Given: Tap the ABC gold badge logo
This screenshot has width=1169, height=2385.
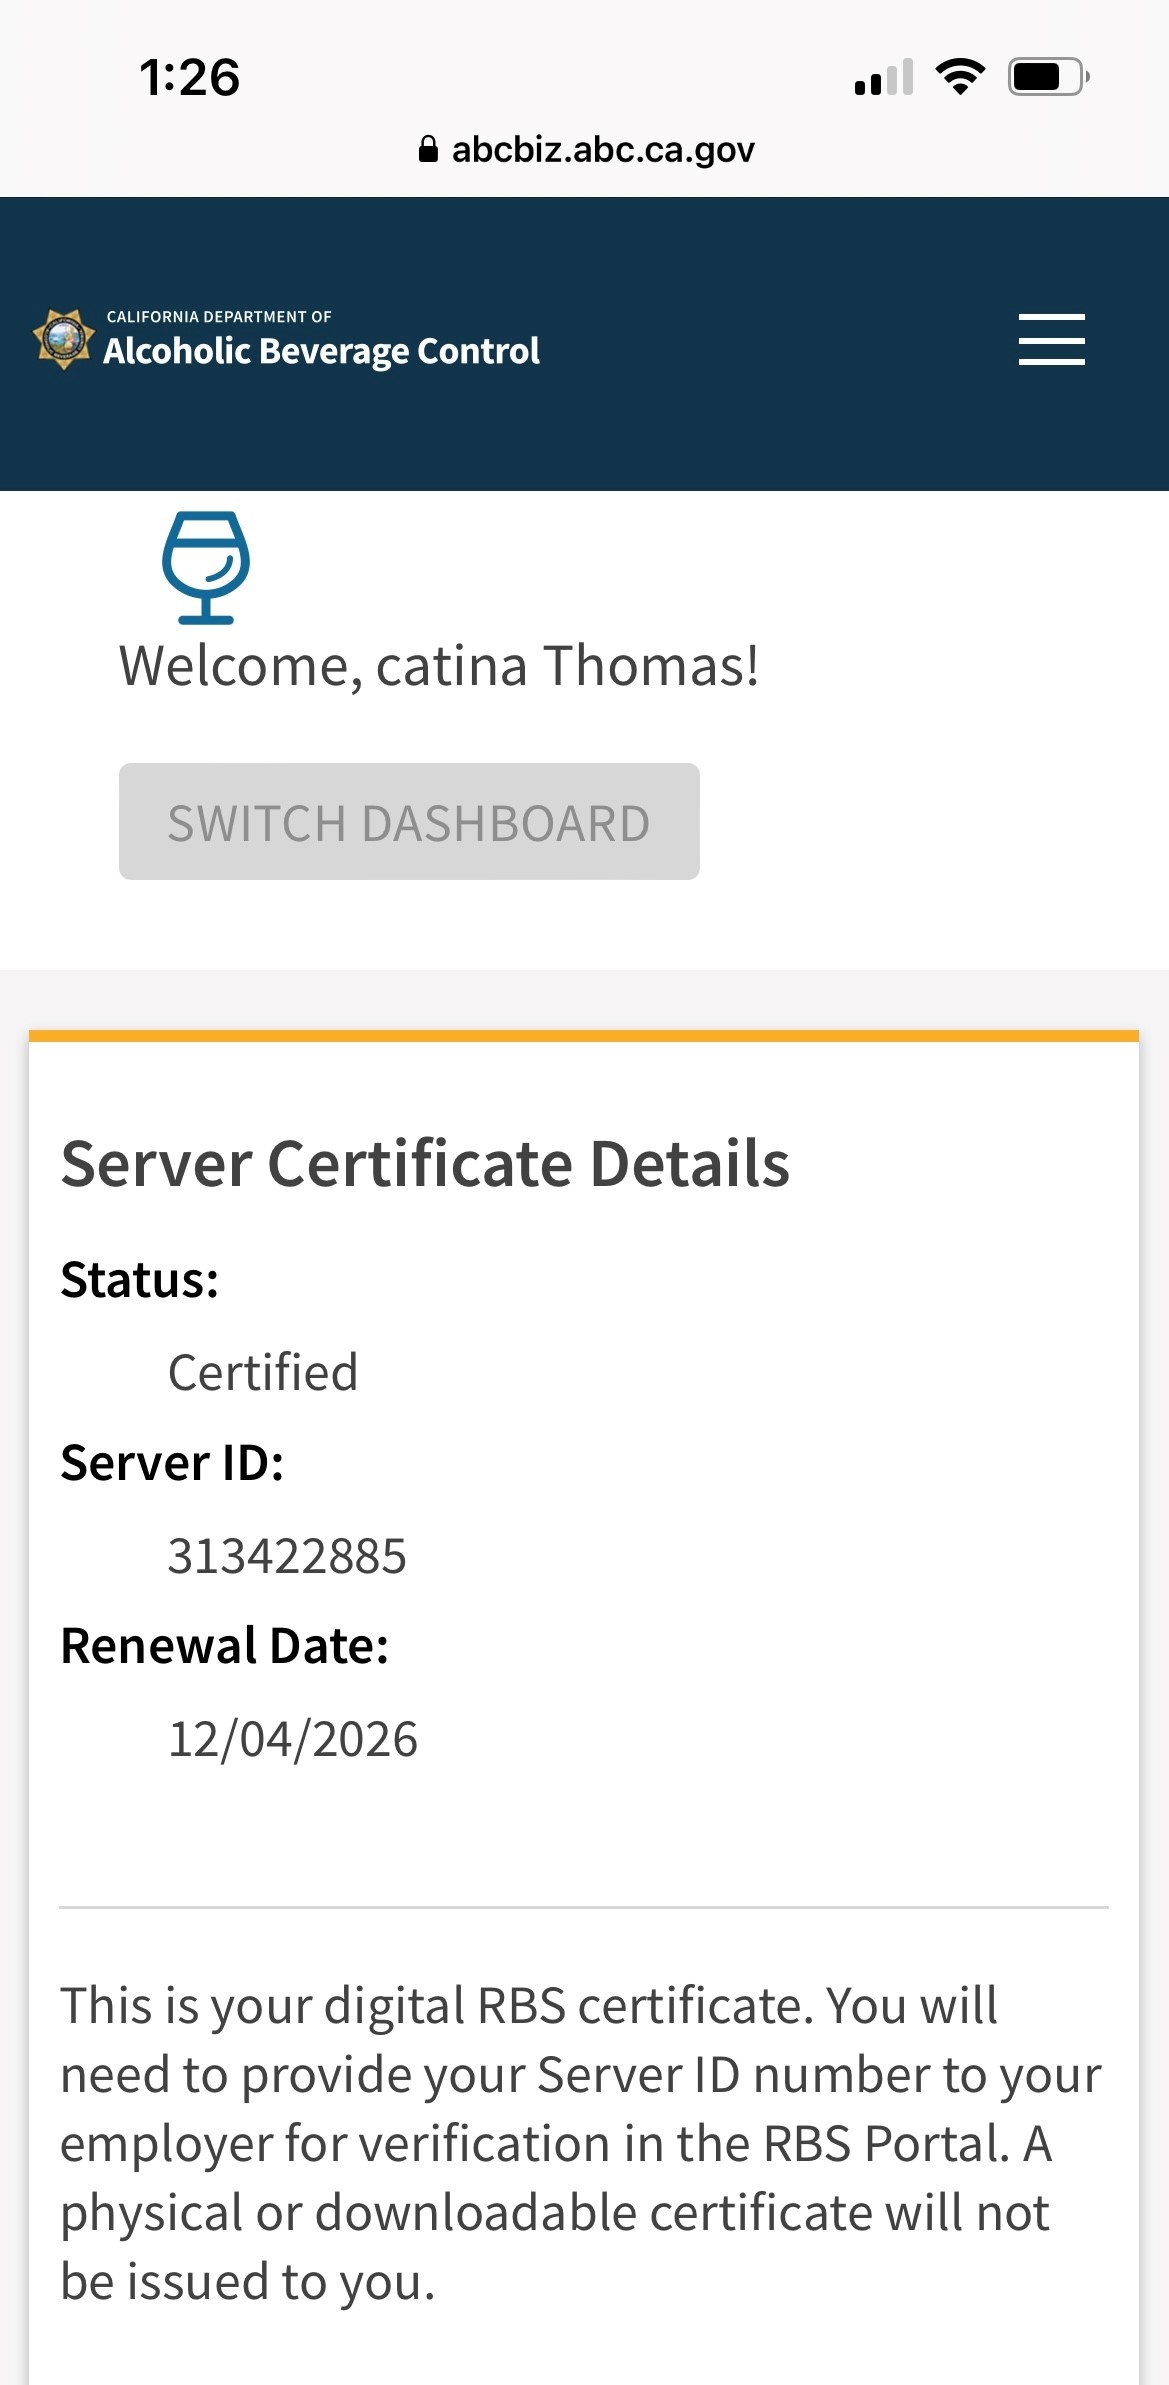Looking at the screenshot, I should click(64, 339).
